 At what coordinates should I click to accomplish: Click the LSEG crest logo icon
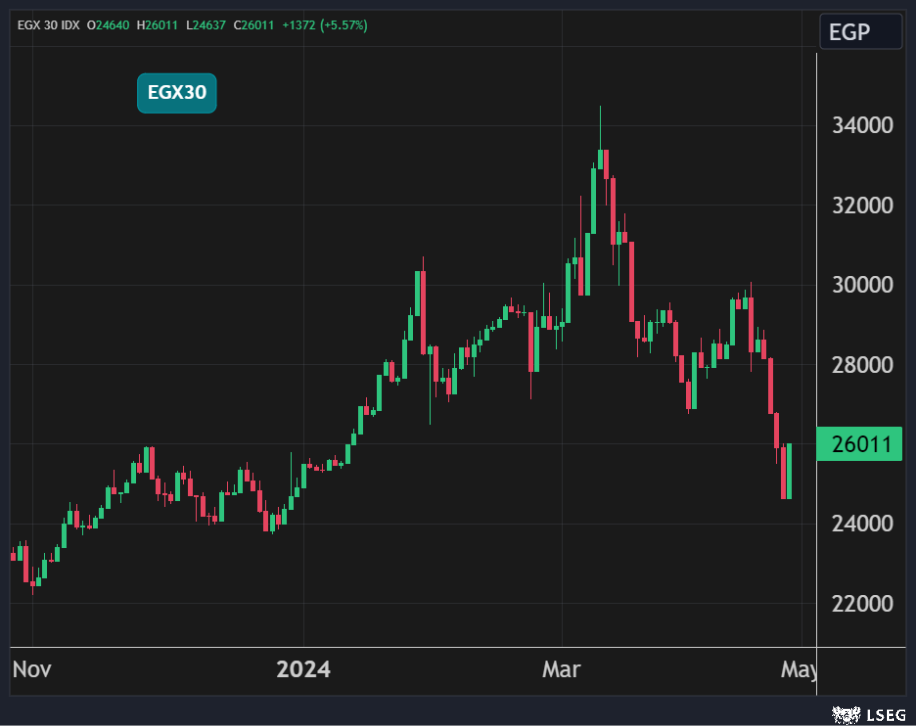point(846,714)
